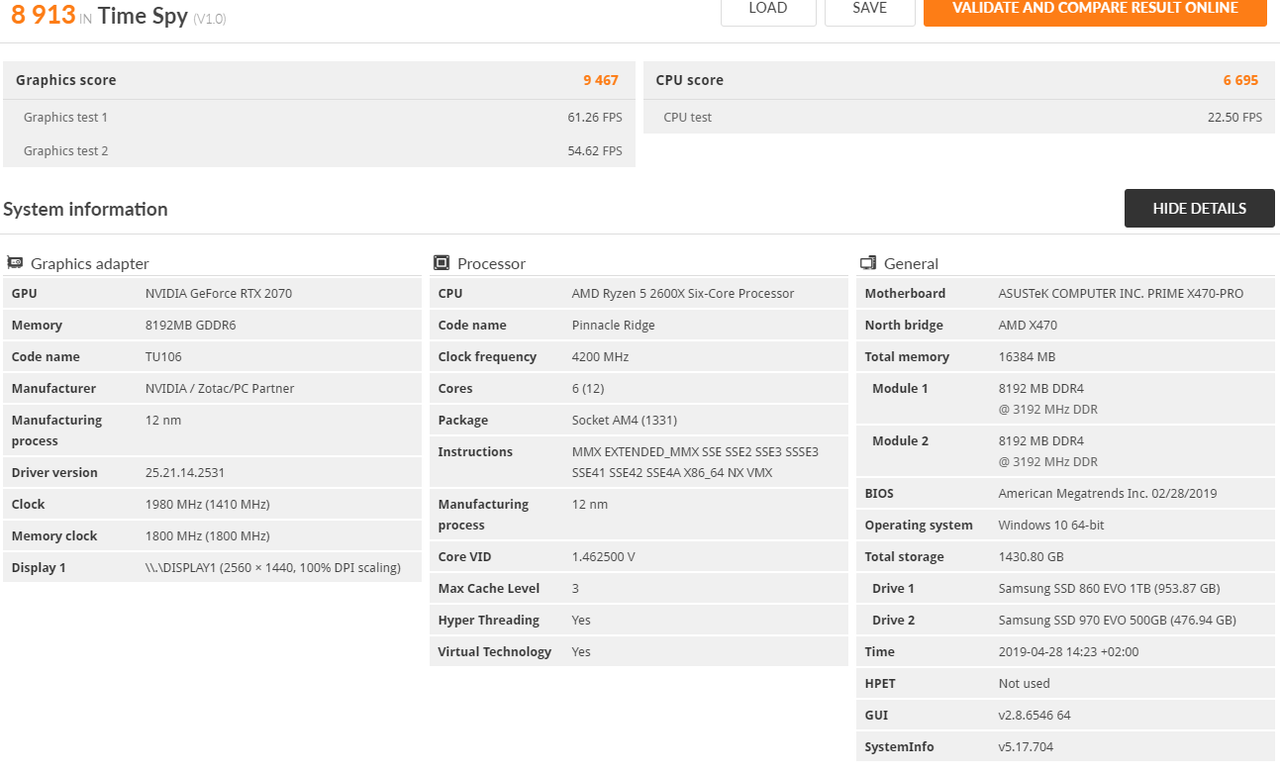Viewport: 1280px width, 764px height.
Task: Select BIOS American Megatrends Inc. 02/28/2019
Action: 1107,493
